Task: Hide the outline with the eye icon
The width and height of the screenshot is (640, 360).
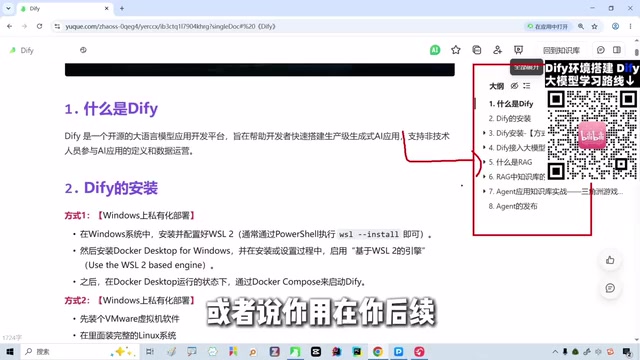Action: pyautogui.click(x=514, y=86)
